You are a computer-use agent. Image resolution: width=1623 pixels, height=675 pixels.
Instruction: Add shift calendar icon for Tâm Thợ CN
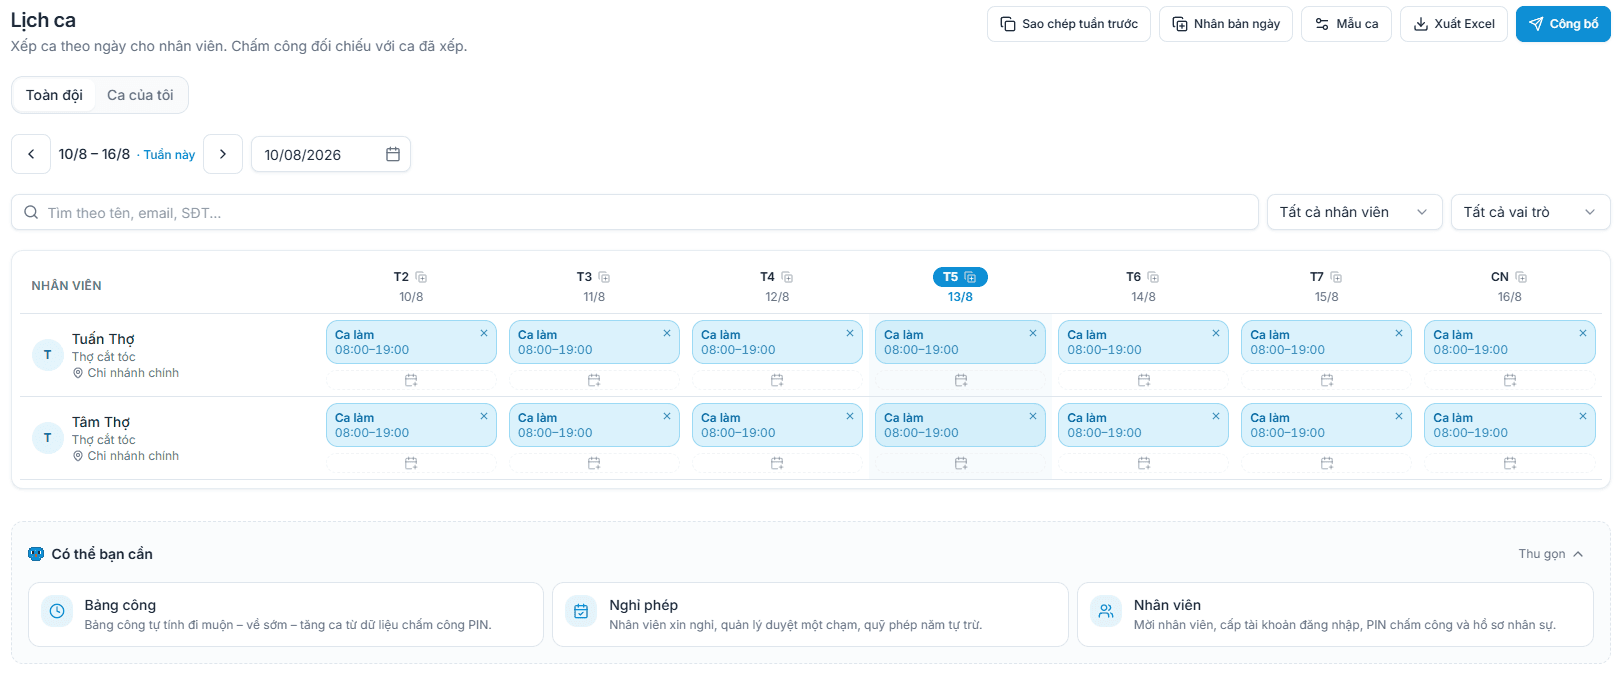[x=1510, y=463]
